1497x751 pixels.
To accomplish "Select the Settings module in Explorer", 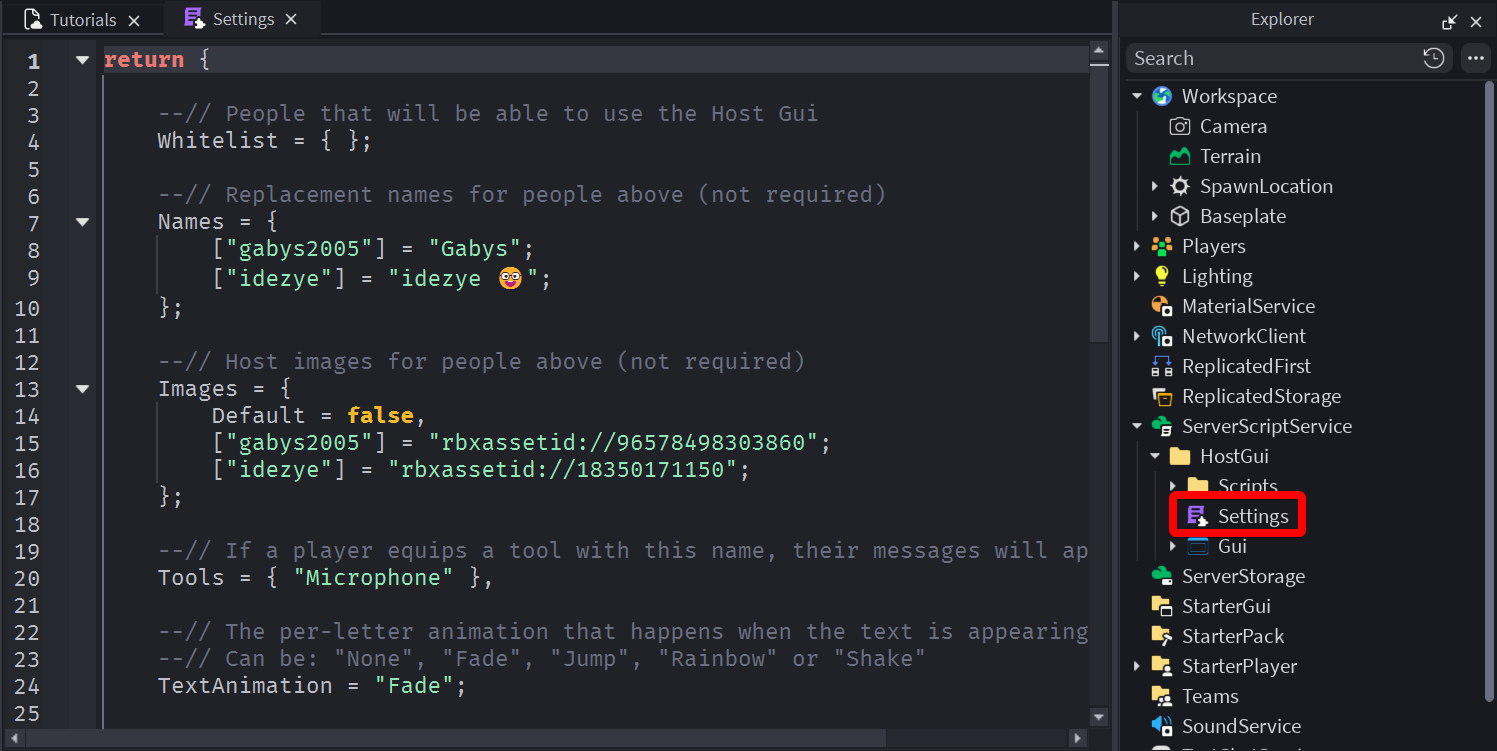I will [x=1252, y=516].
